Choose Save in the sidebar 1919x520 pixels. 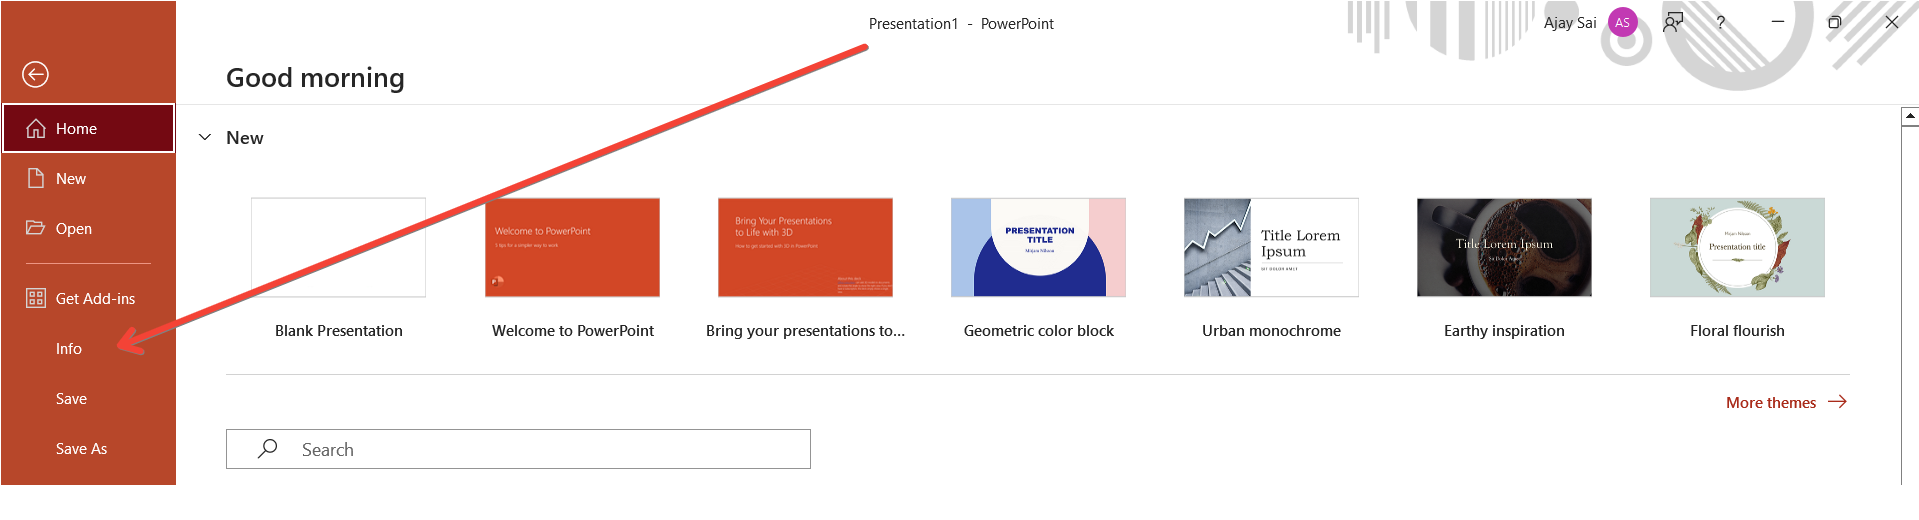(71, 398)
